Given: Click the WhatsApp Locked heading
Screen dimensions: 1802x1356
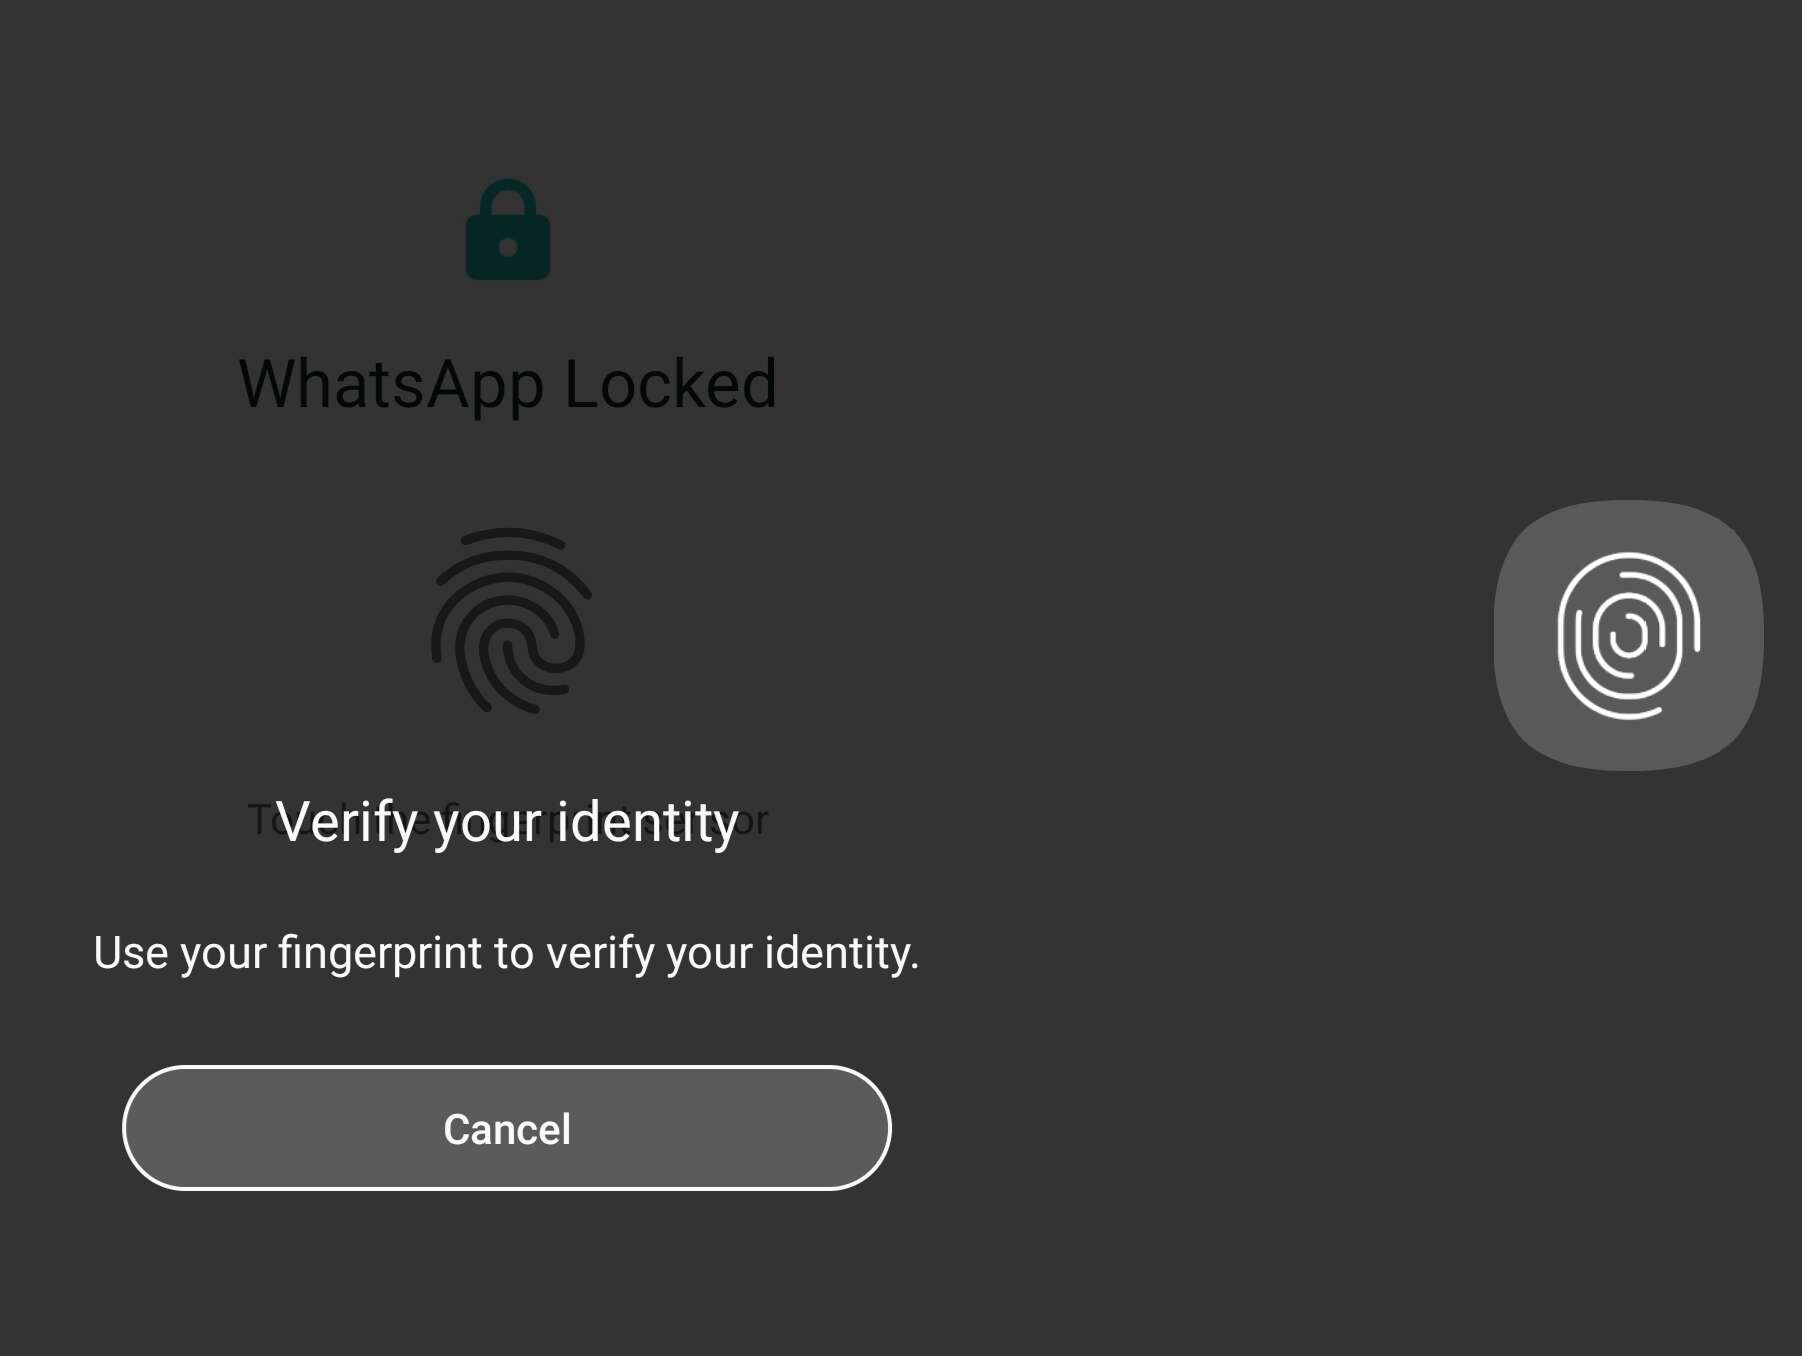Looking at the screenshot, I should (508, 385).
